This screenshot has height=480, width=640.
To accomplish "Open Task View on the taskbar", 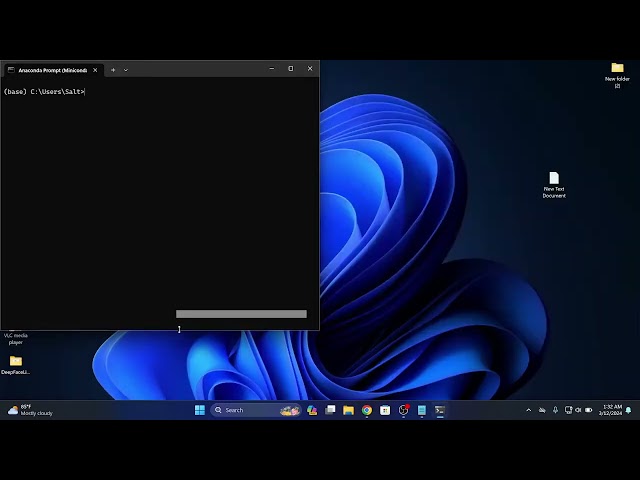I will click(x=330, y=410).
